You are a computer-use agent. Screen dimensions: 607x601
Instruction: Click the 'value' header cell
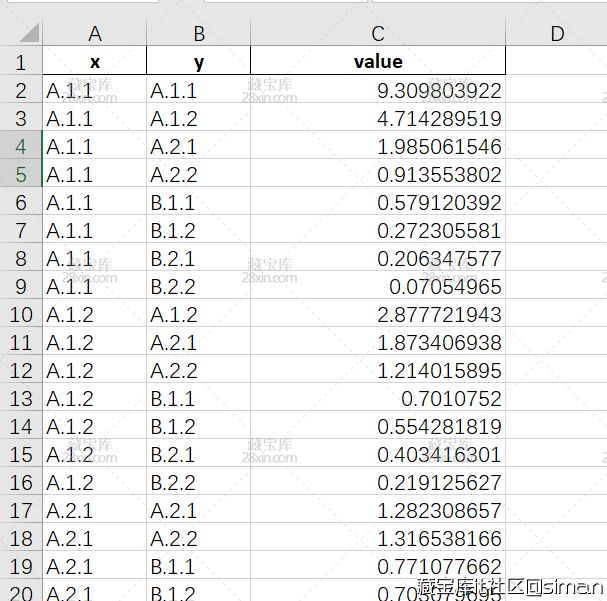(378, 62)
